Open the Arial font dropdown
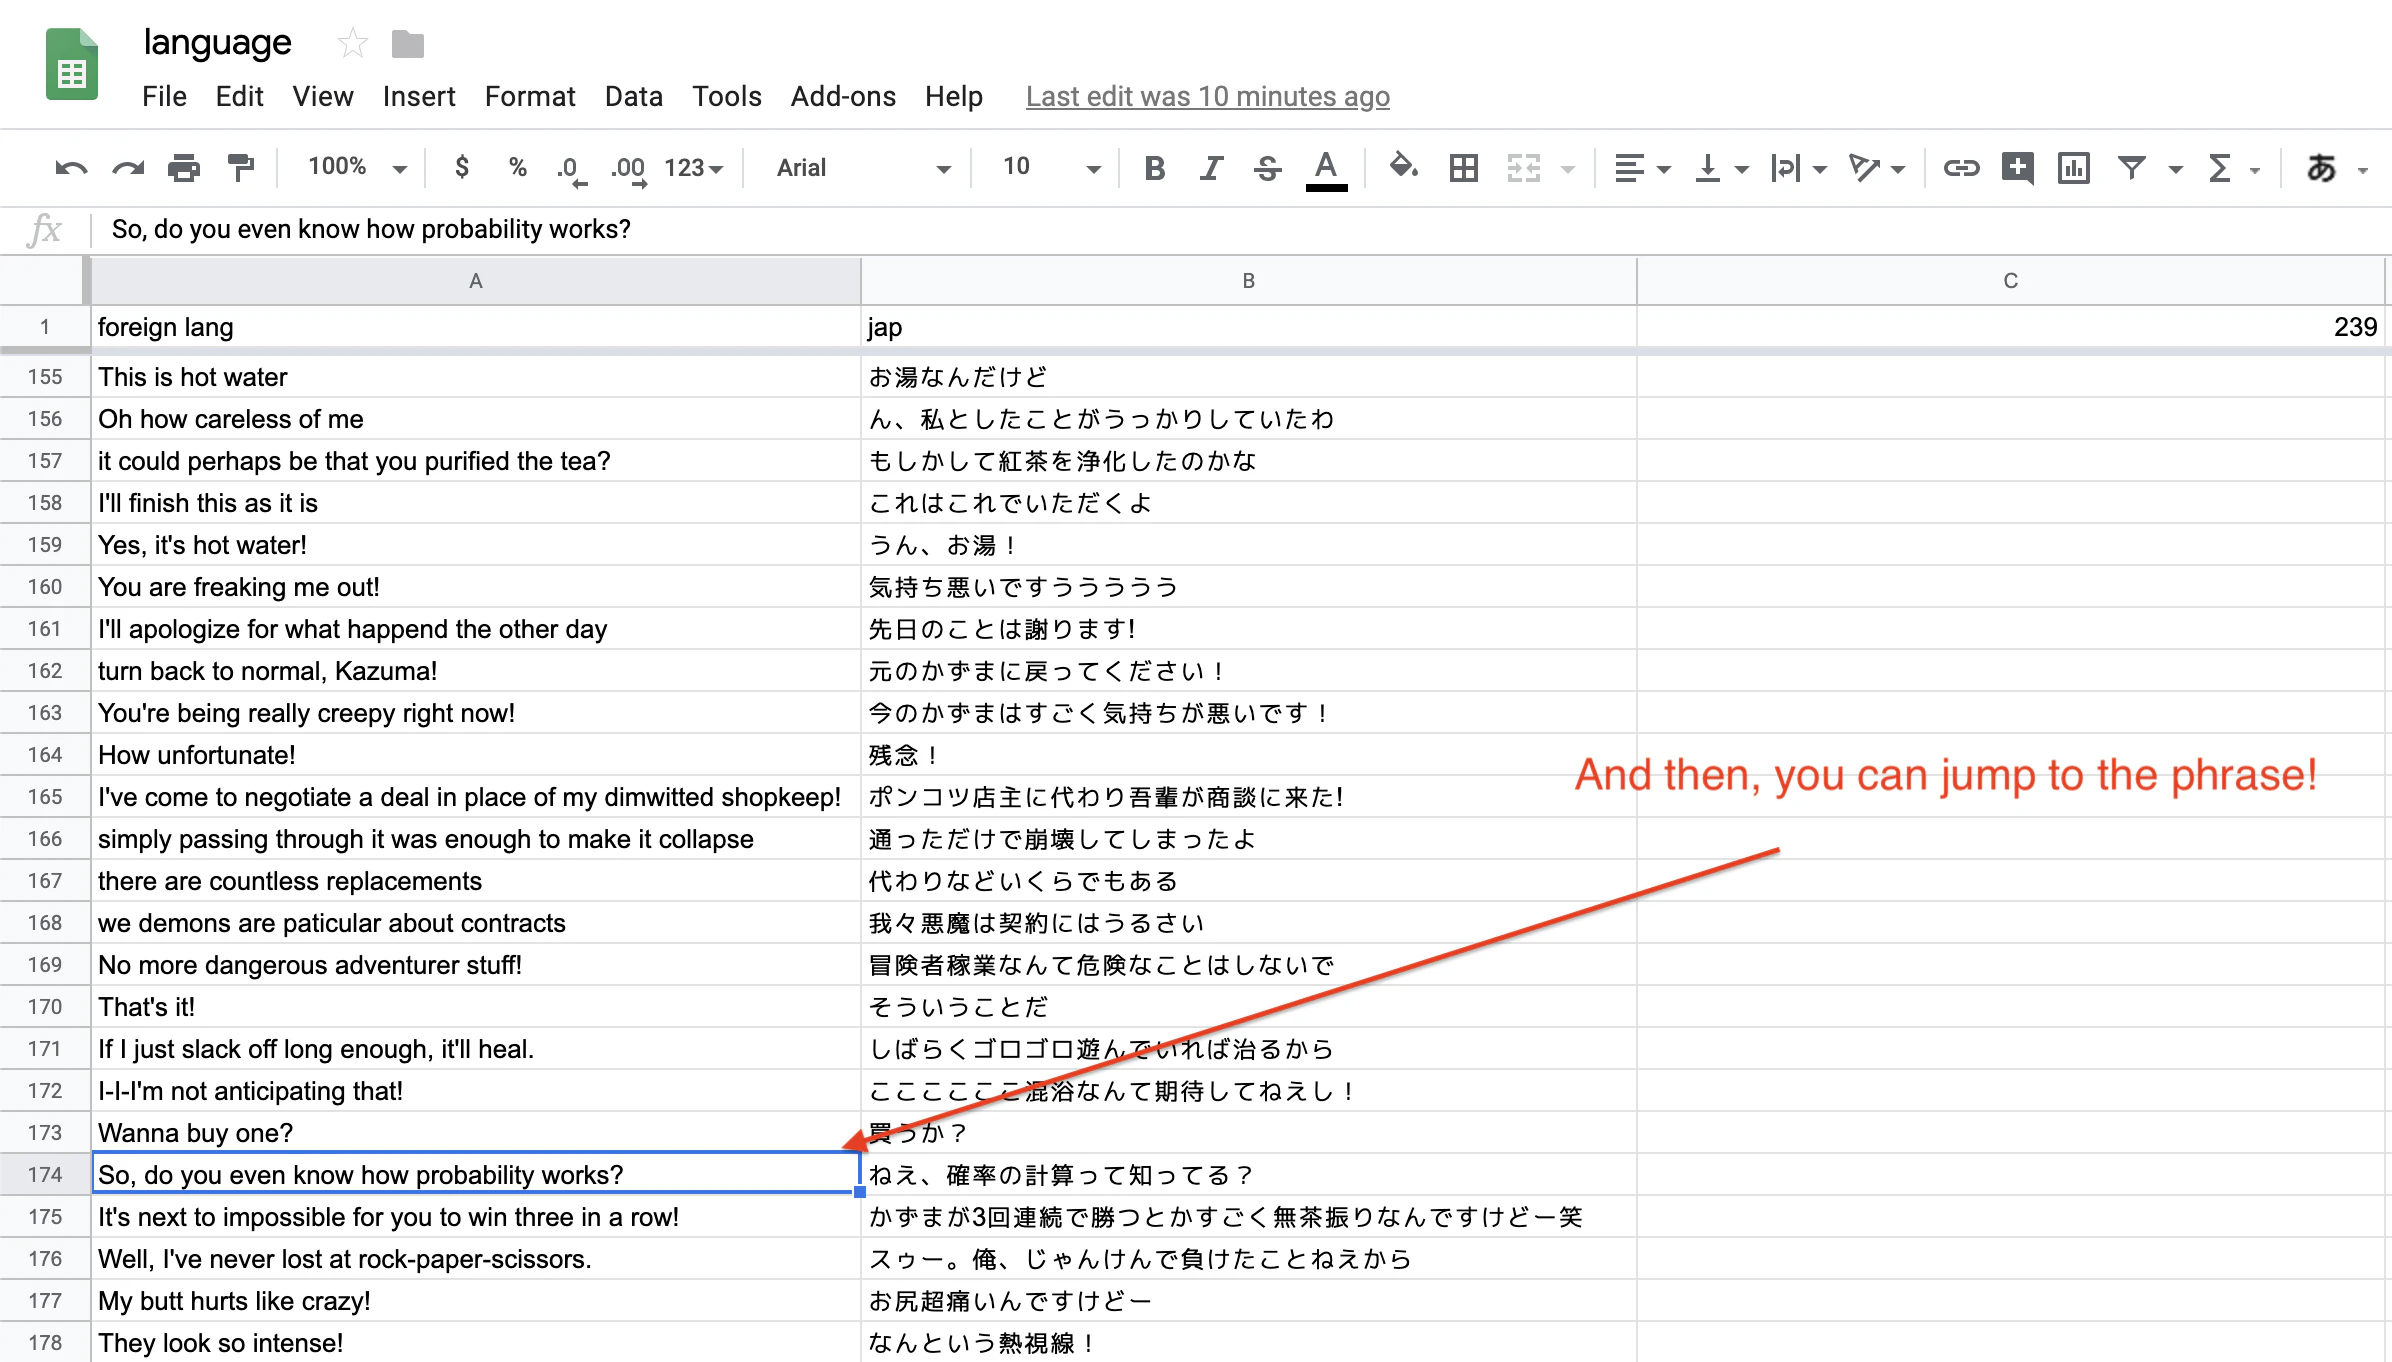The width and height of the screenshot is (2392, 1362). pyautogui.click(x=864, y=168)
